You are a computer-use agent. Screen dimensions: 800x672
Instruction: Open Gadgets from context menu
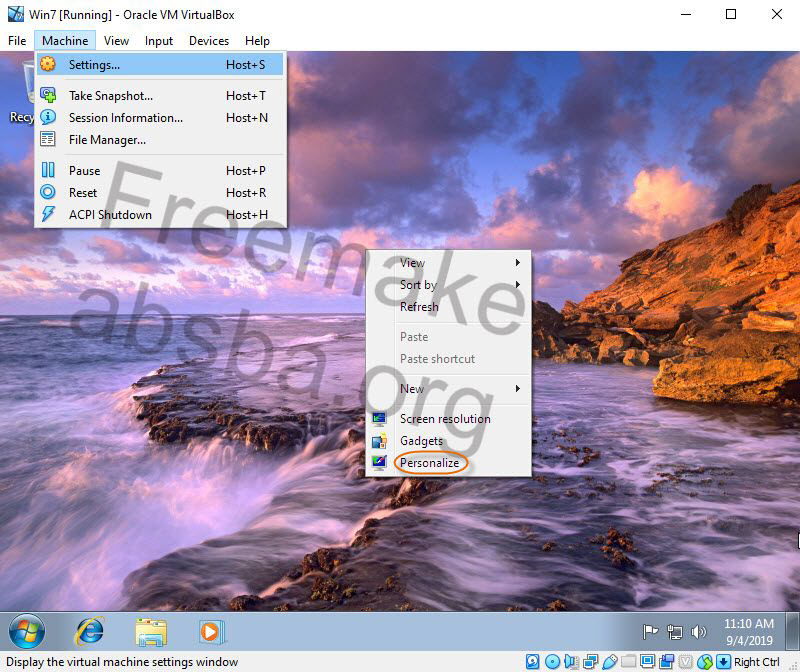pos(448,441)
